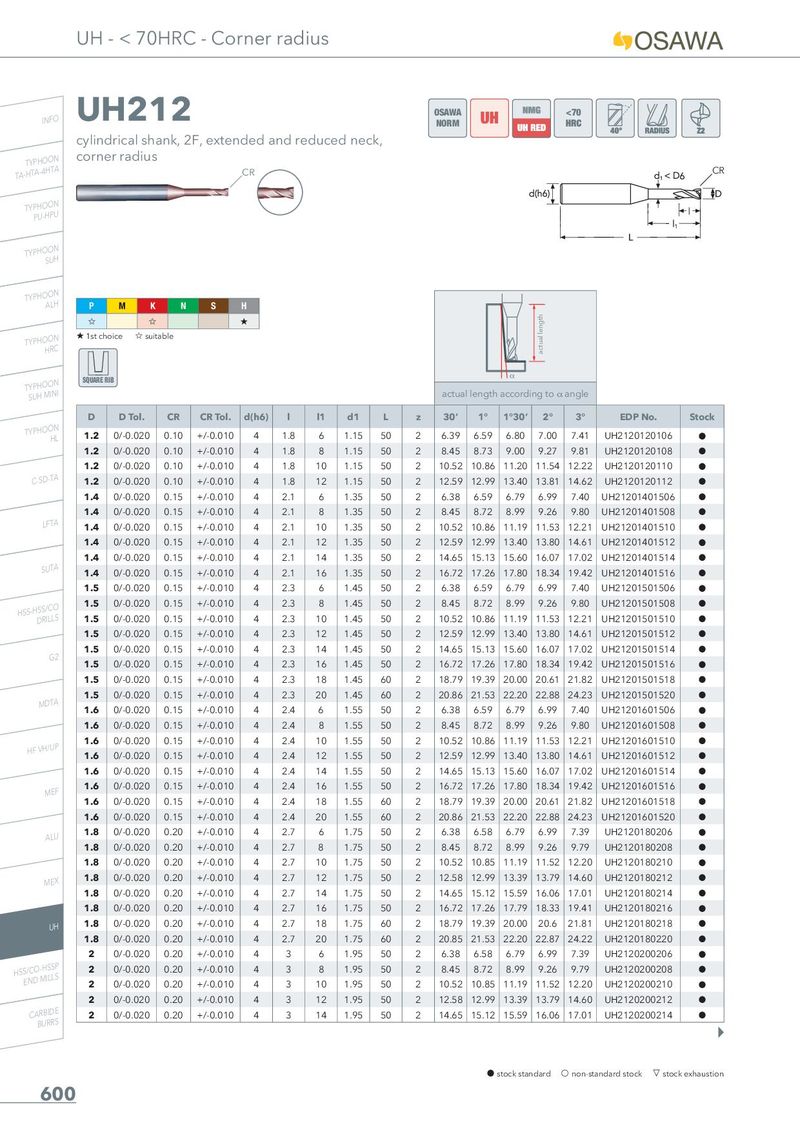Screen dimensions: 800x1132
Task: Click the SQUARE RIB application icon
Action: 98,367
